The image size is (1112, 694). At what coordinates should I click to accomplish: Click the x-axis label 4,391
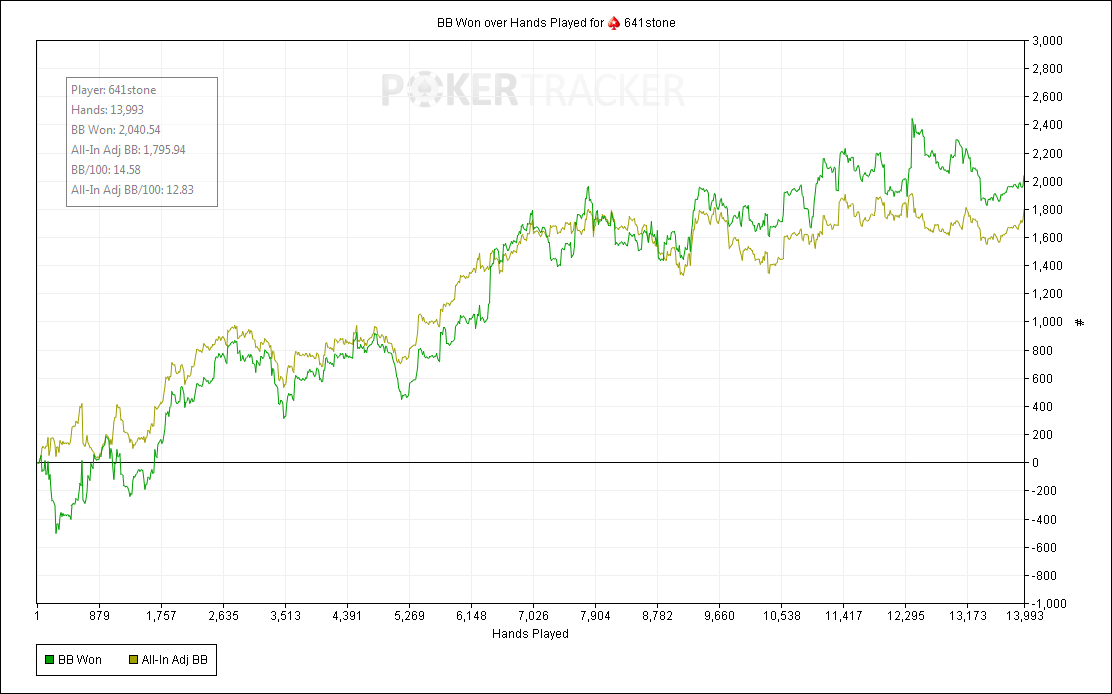(348, 616)
